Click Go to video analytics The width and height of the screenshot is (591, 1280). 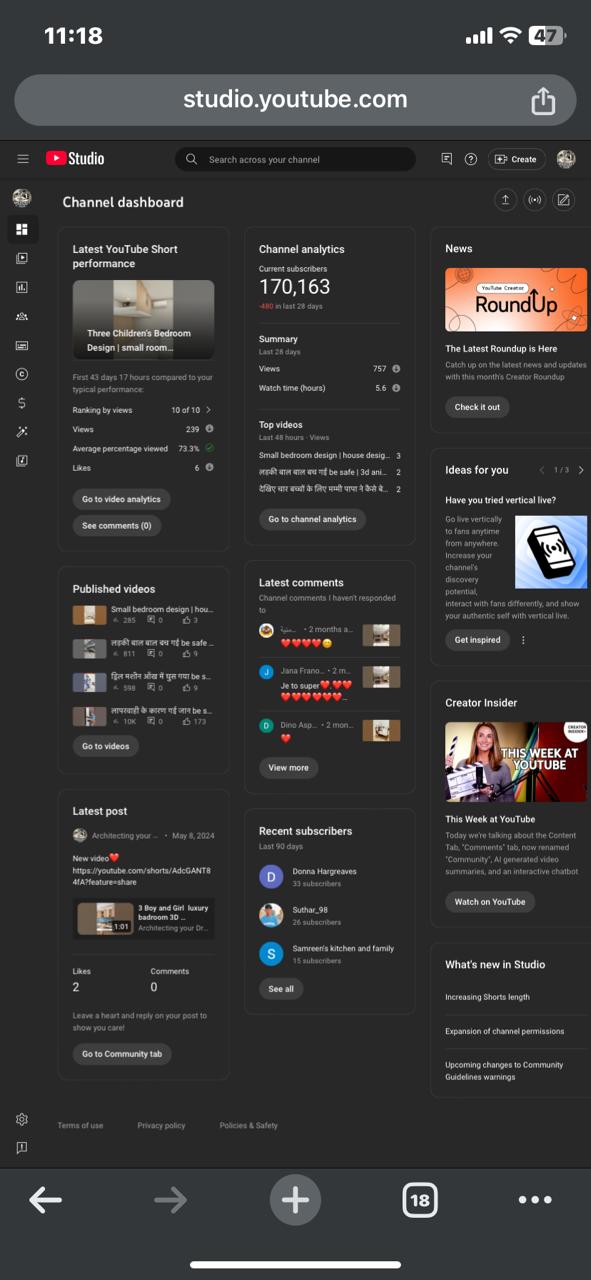click(121, 499)
